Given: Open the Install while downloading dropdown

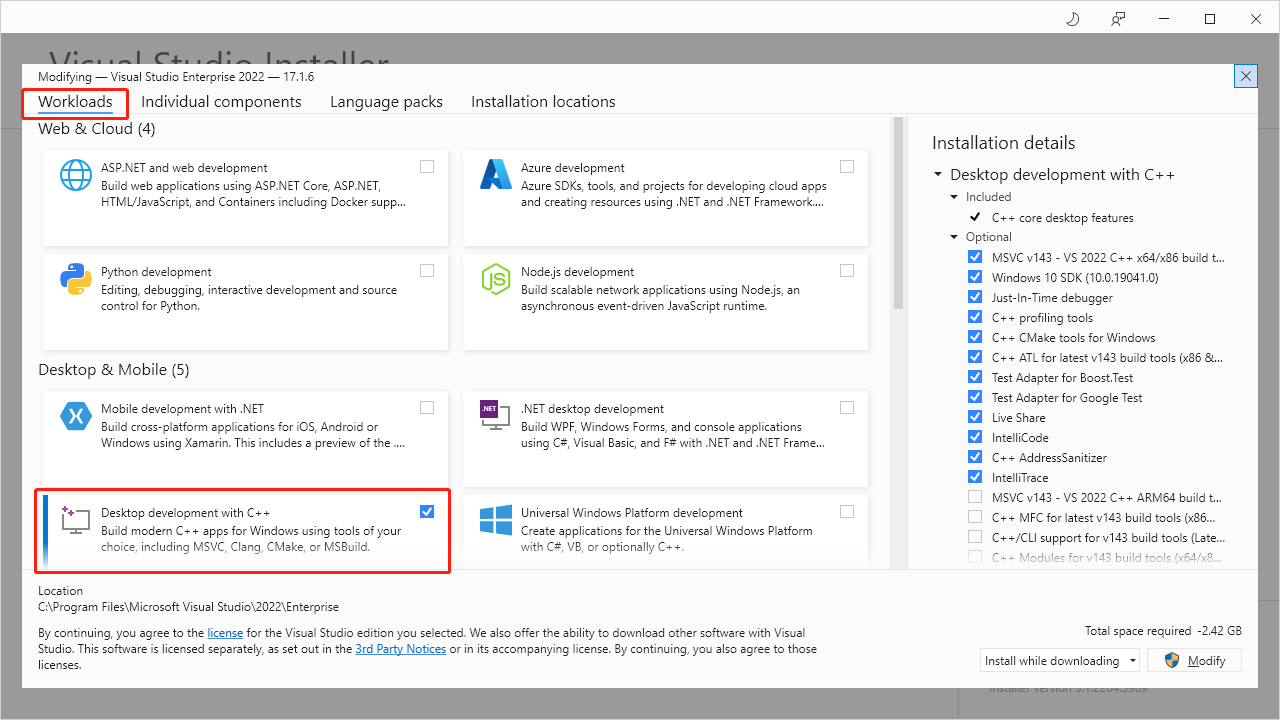Looking at the screenshot, I should click(1060, 661).
